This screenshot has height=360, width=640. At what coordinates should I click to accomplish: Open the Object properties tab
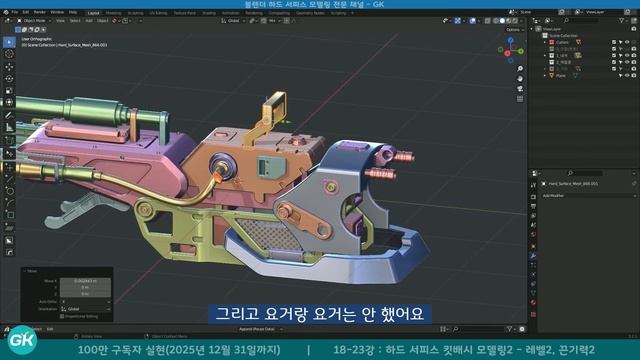(x=533, y=246)
